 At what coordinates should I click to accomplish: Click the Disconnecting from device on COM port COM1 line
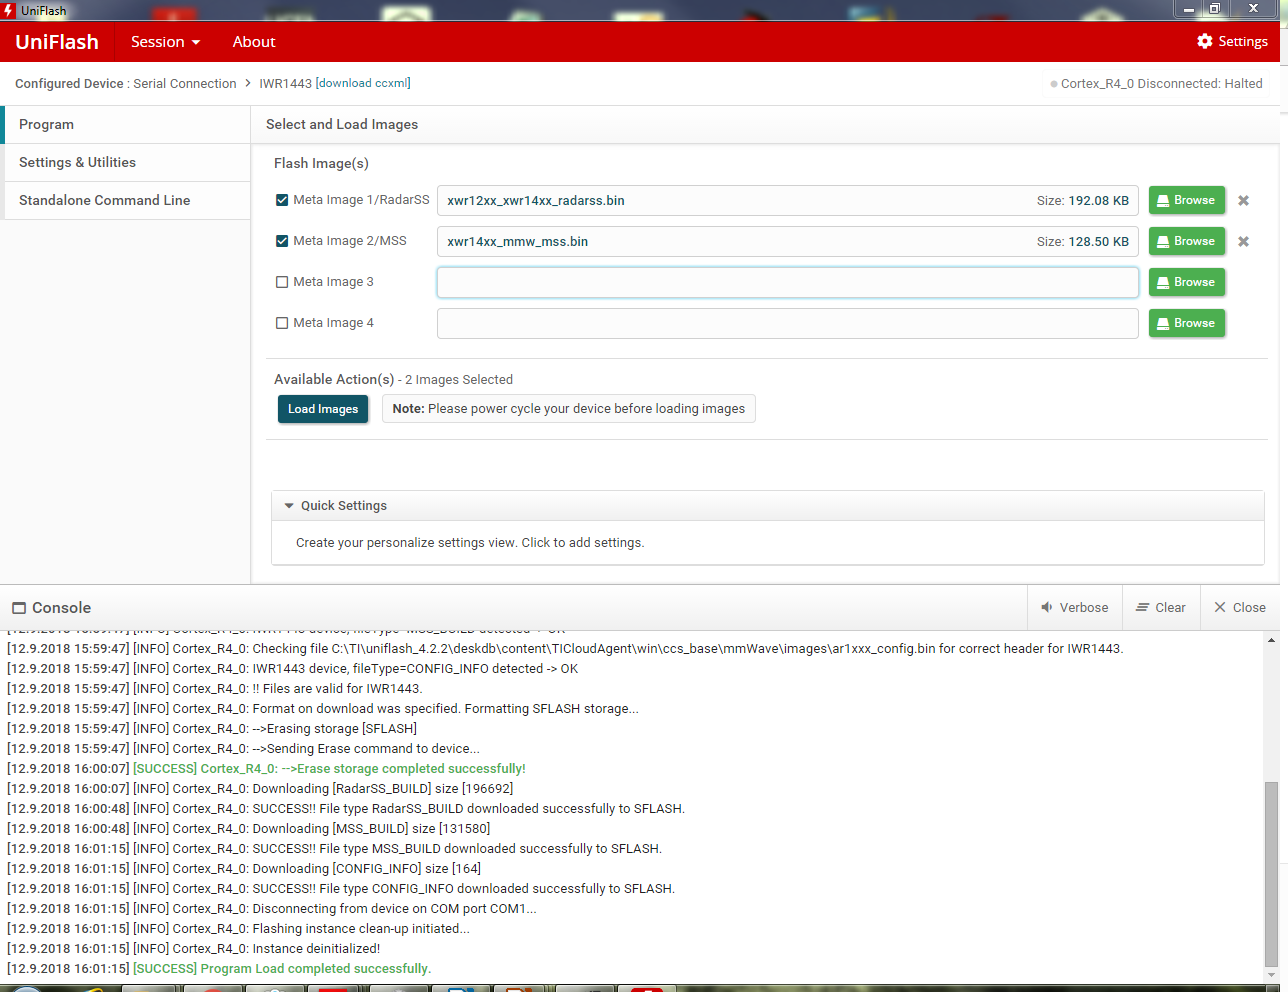[x=272, y=908]
